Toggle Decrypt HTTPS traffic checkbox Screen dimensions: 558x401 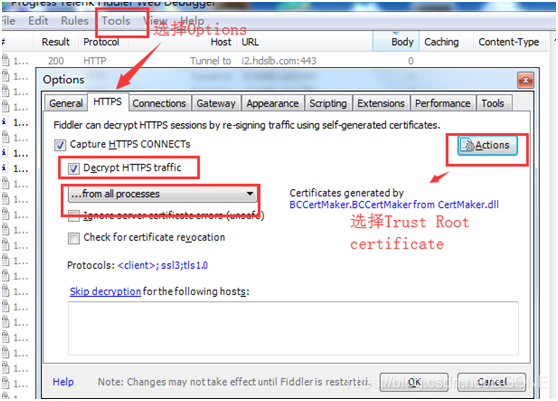pyautogui.click(x=74, y=168)
